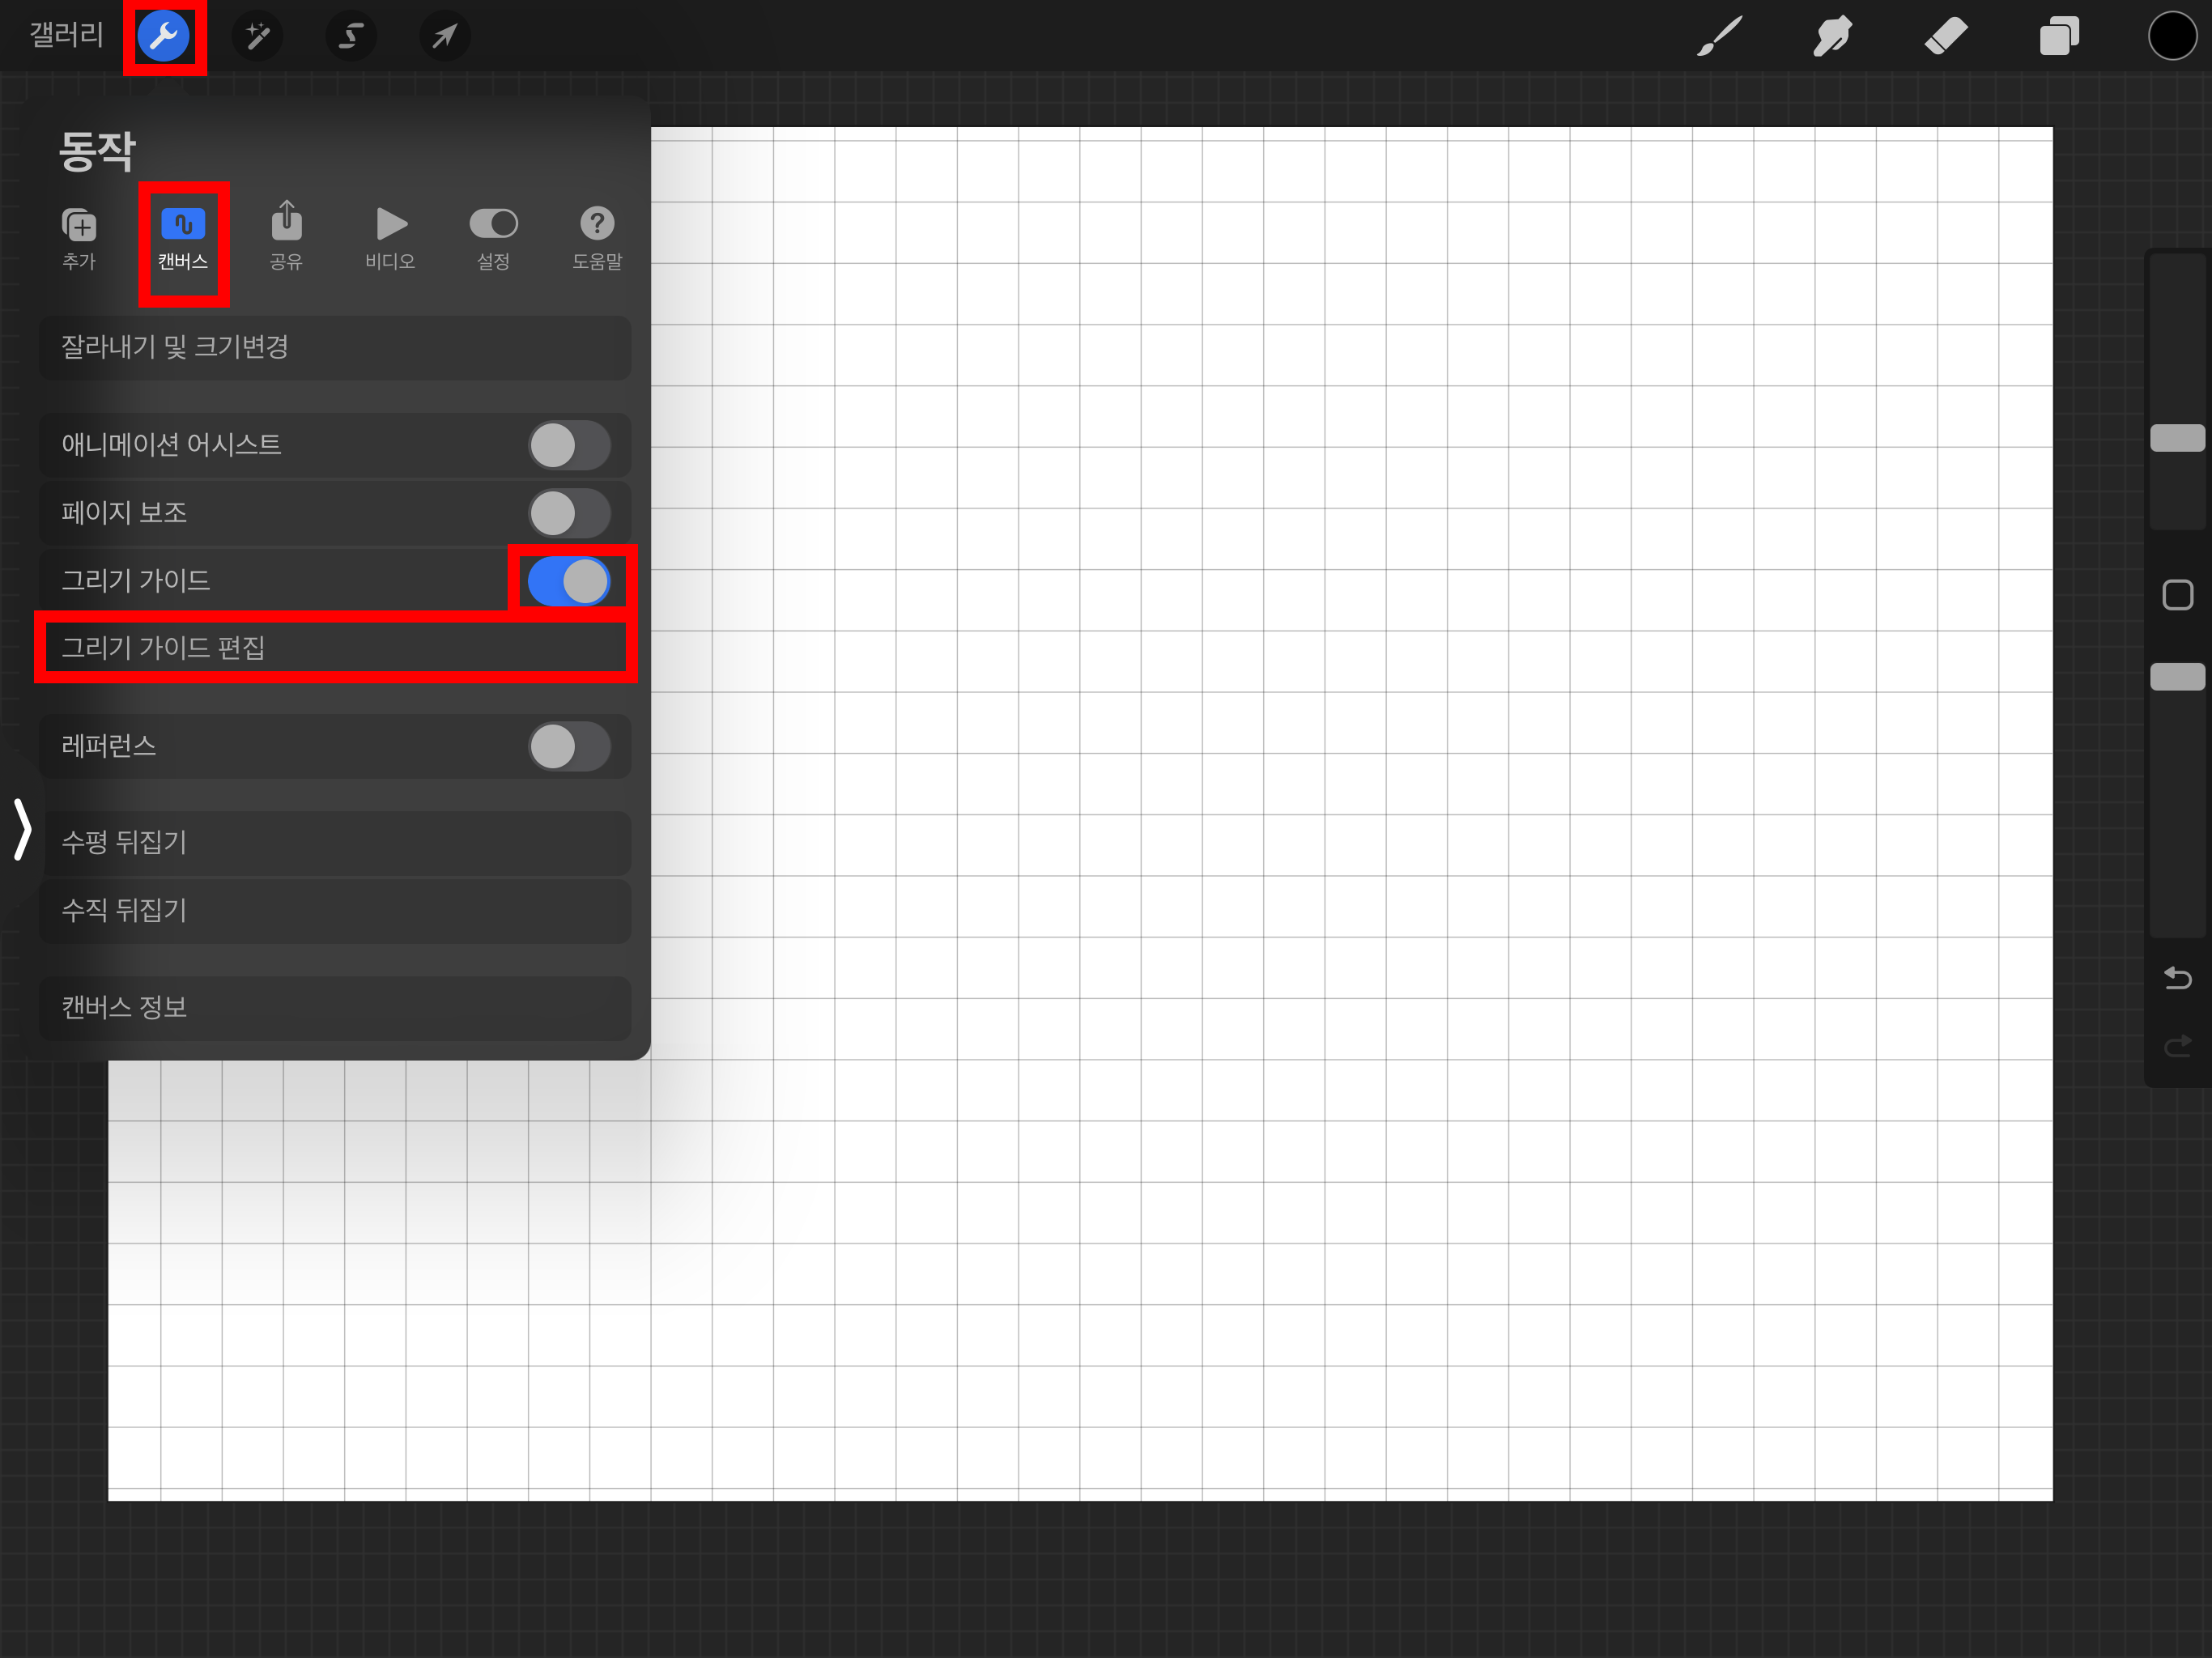Tap the undo arrow on sidebar
Viewport: 2212px width, 1658px height.
[x=2177, y=977]
